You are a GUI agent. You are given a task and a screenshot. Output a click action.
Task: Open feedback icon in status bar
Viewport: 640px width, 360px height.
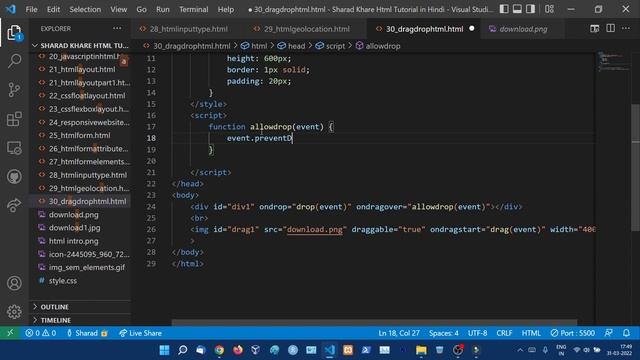[609, 333]
